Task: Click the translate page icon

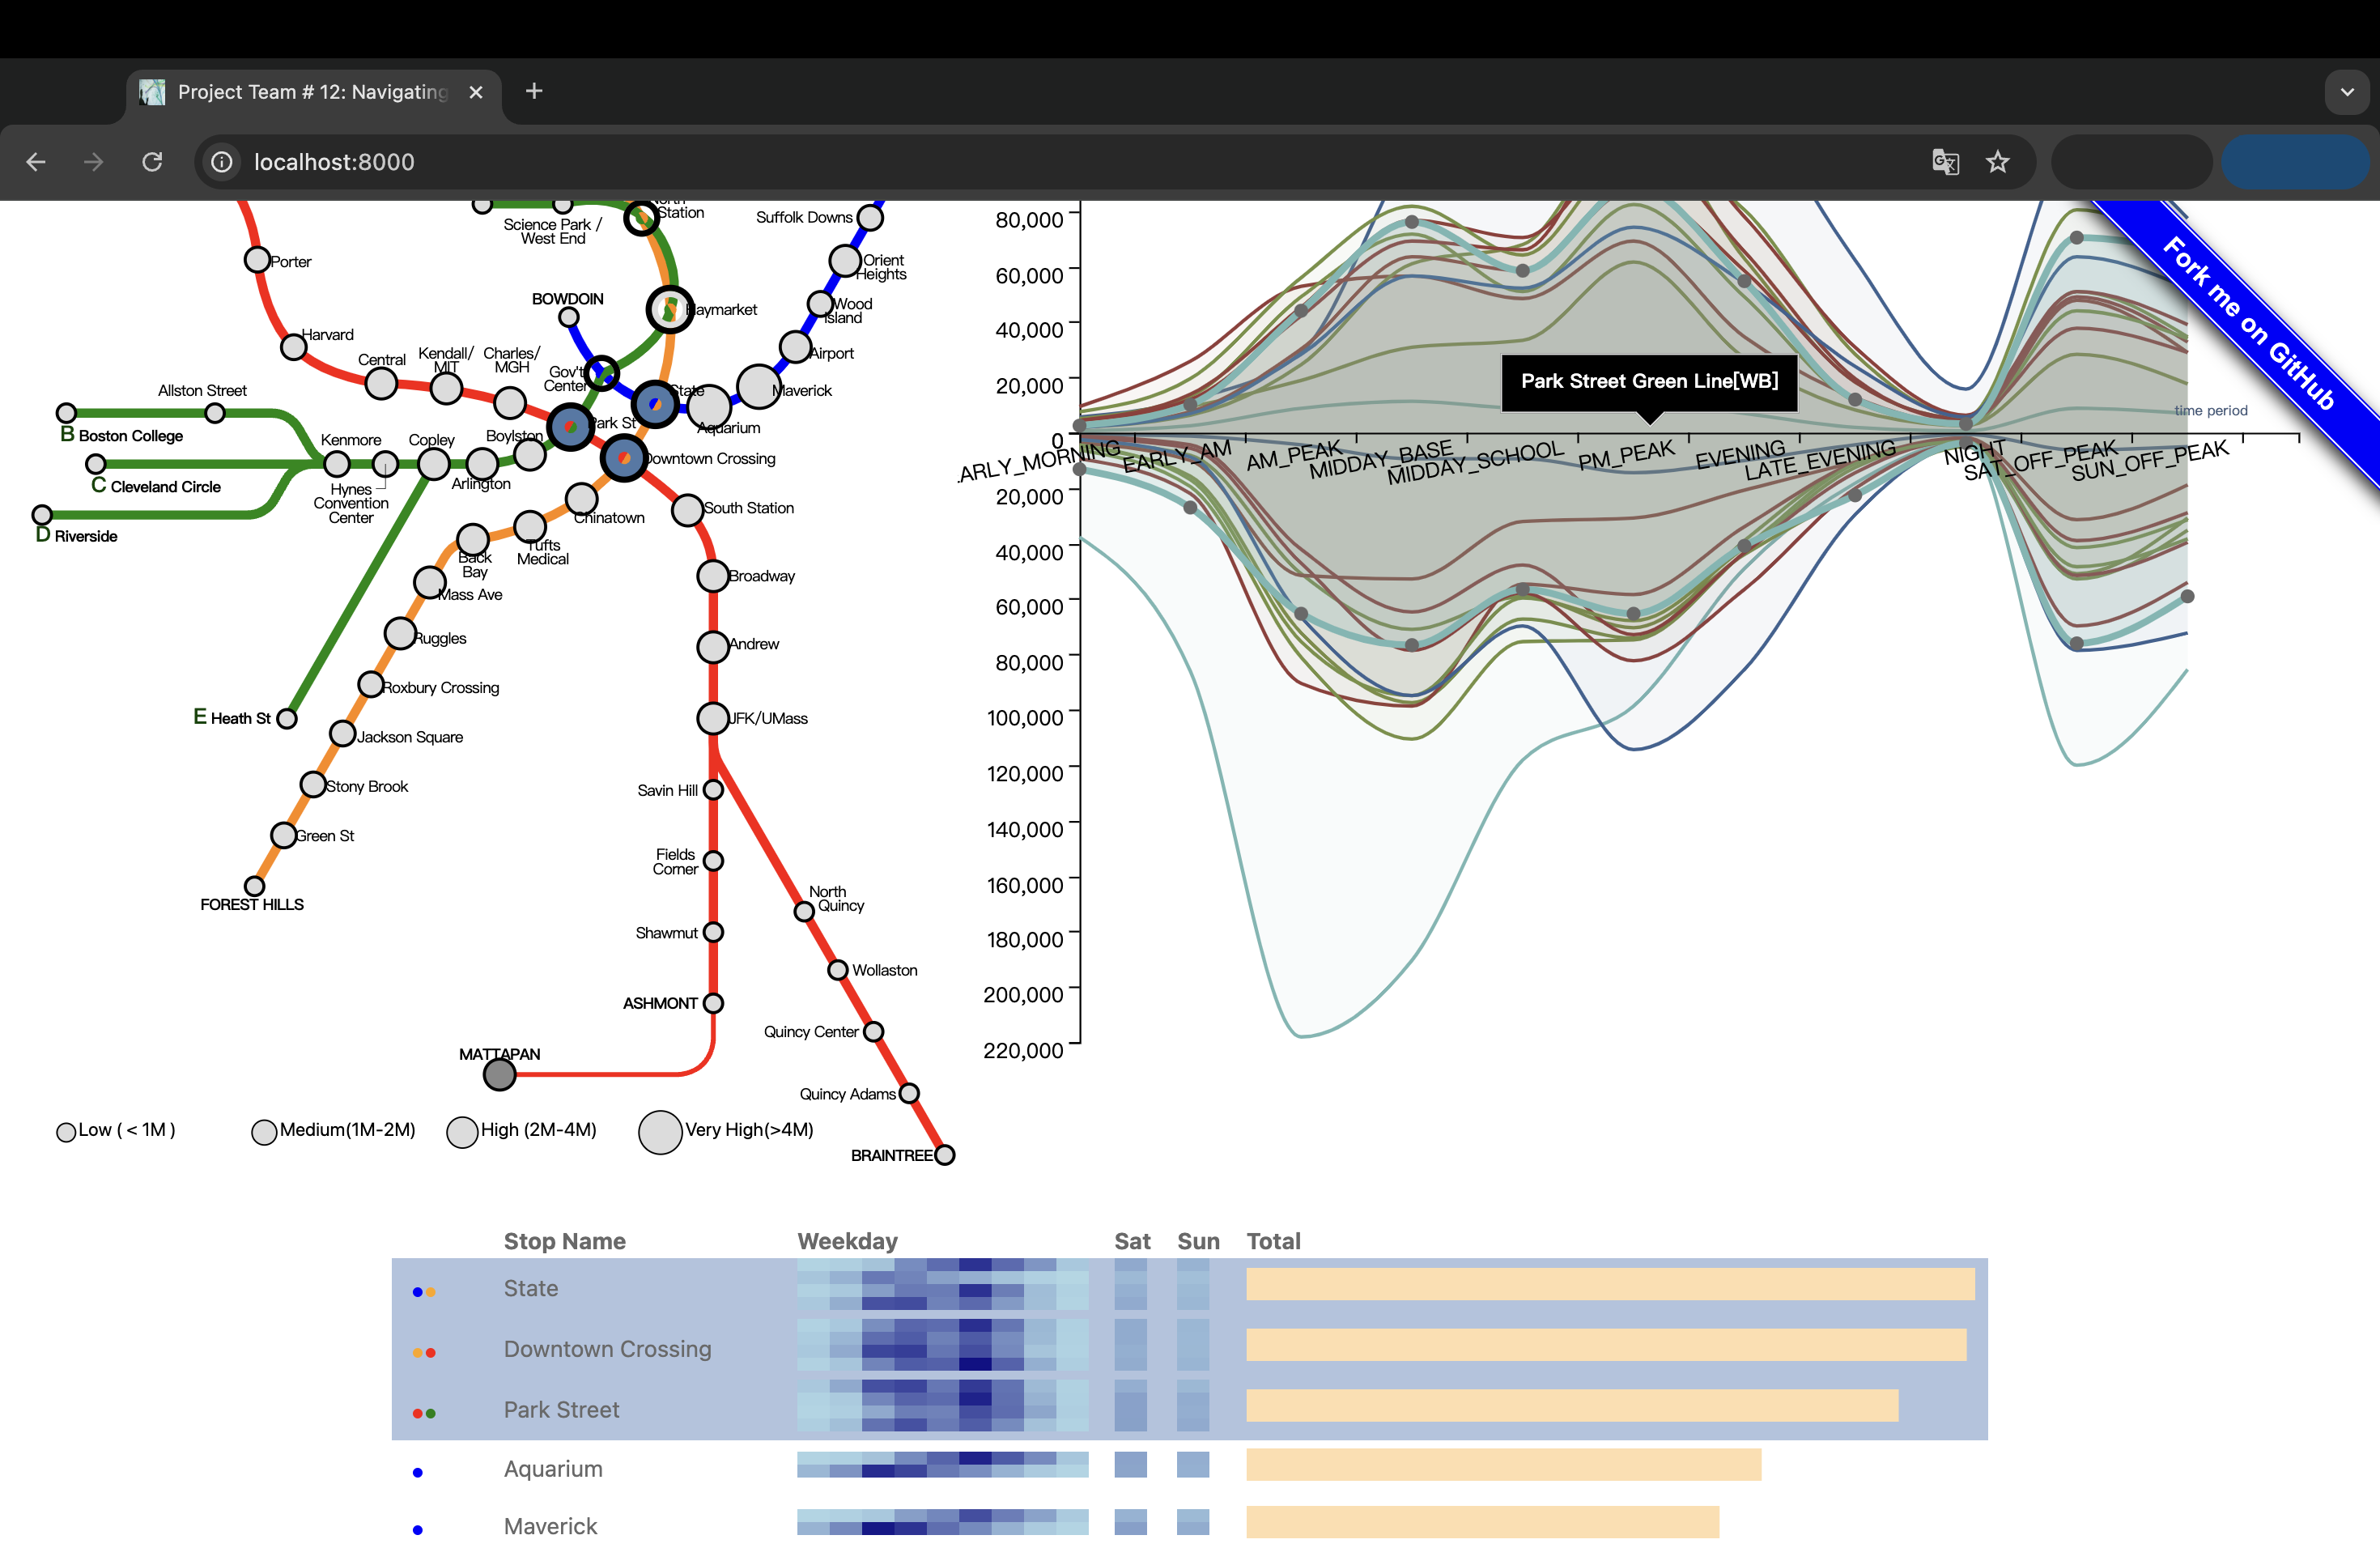Action: [1945, 162]
